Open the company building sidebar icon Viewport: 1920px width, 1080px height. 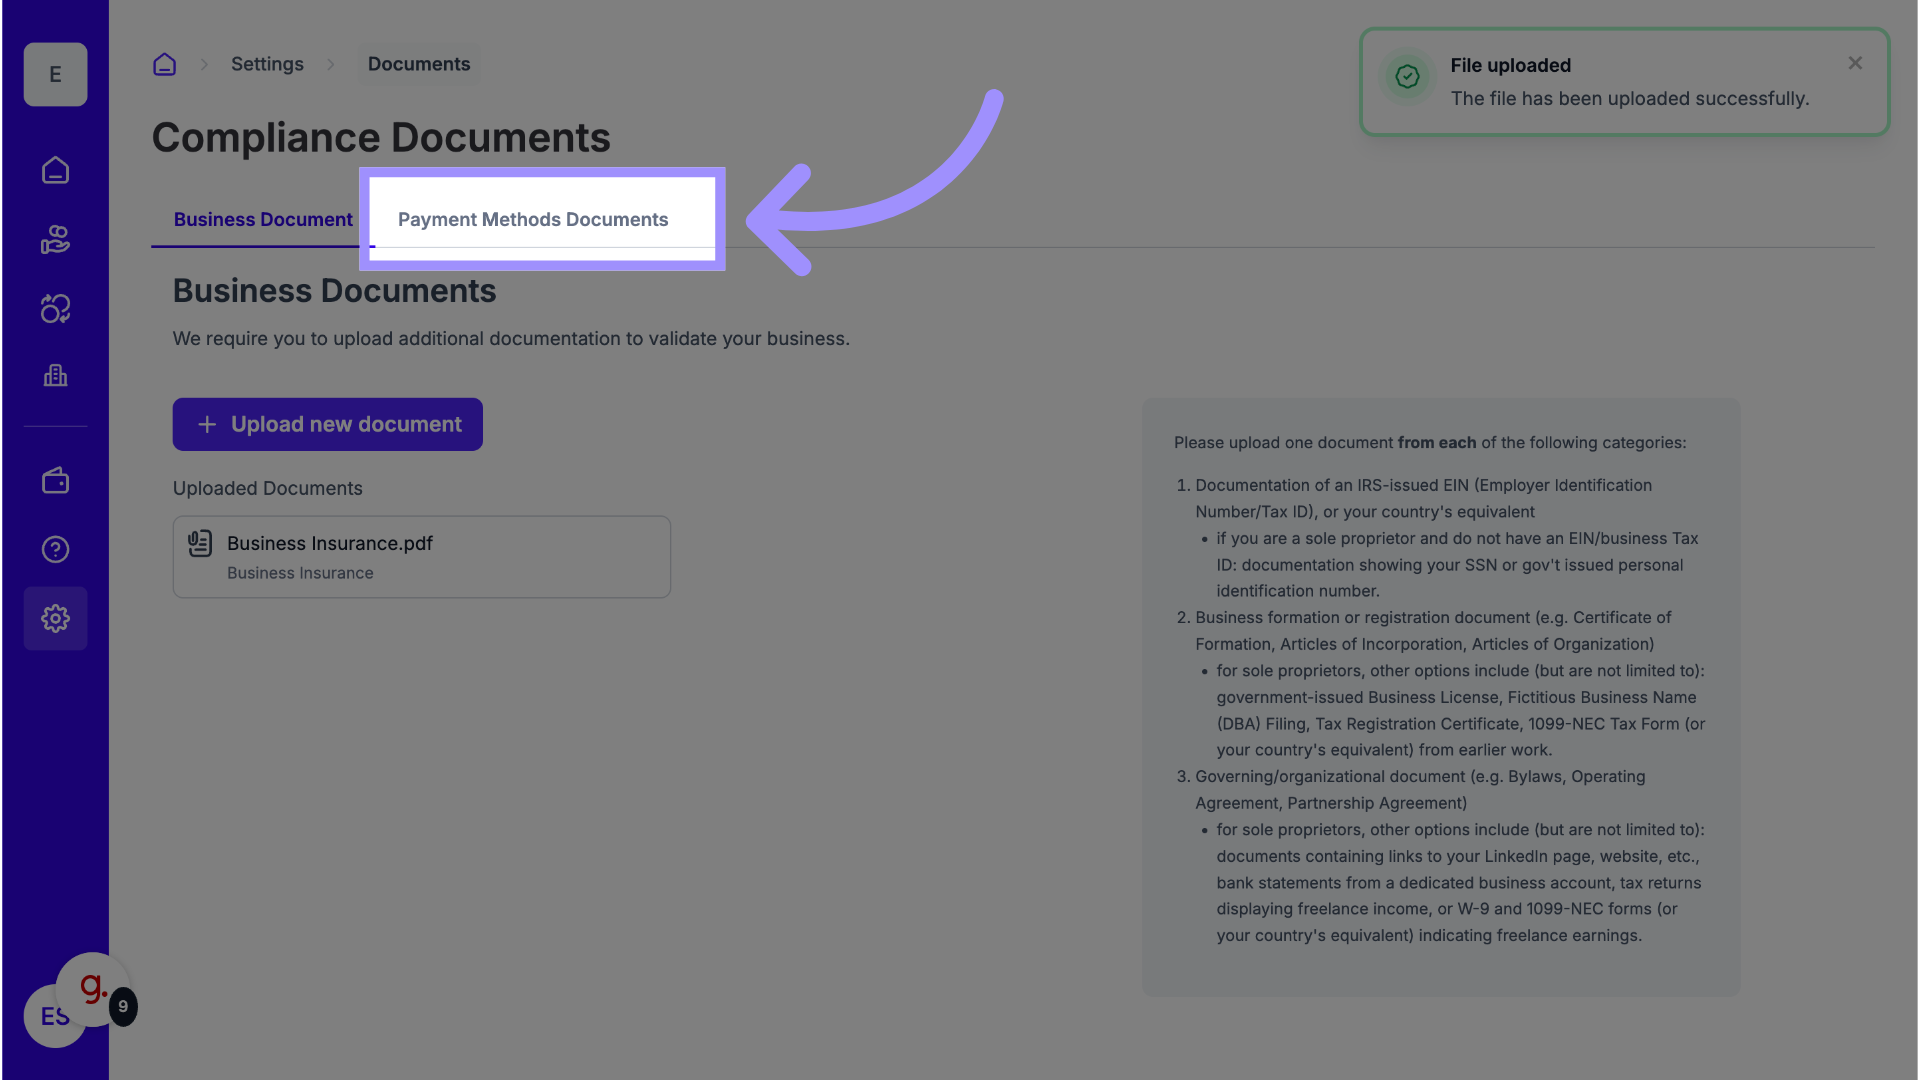55,376
